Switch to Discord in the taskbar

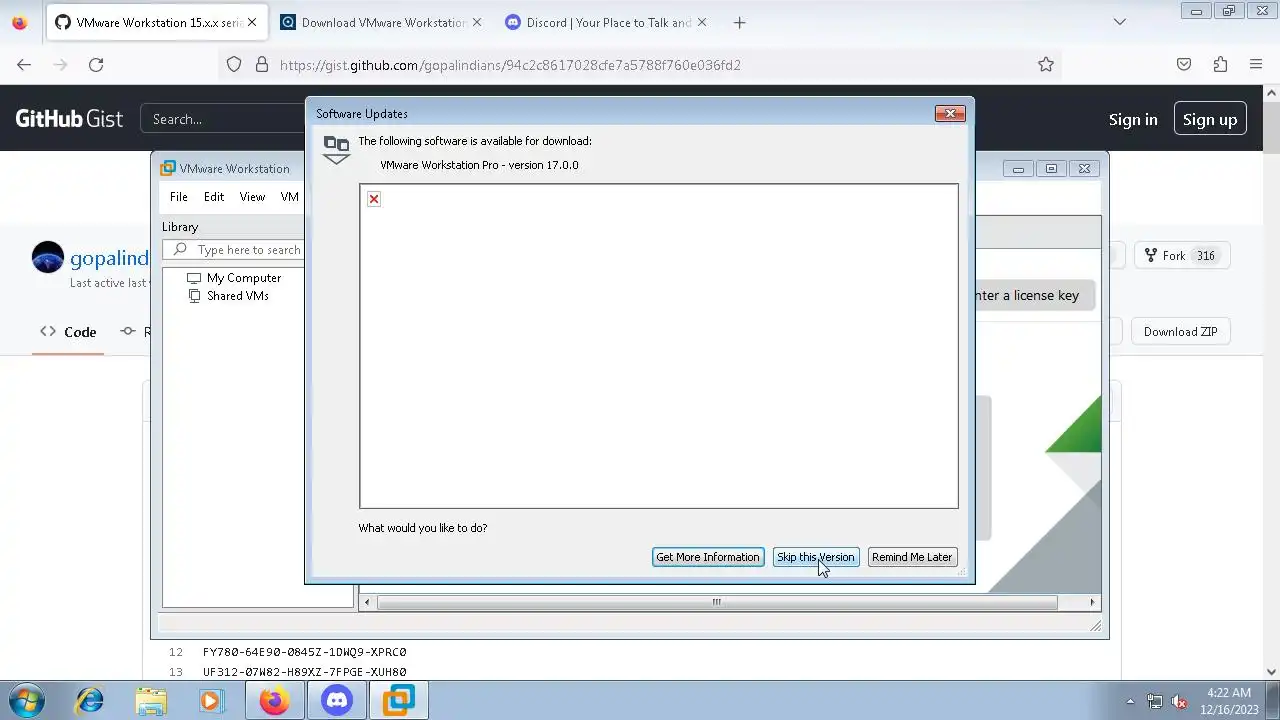click(x=337, y=701)
